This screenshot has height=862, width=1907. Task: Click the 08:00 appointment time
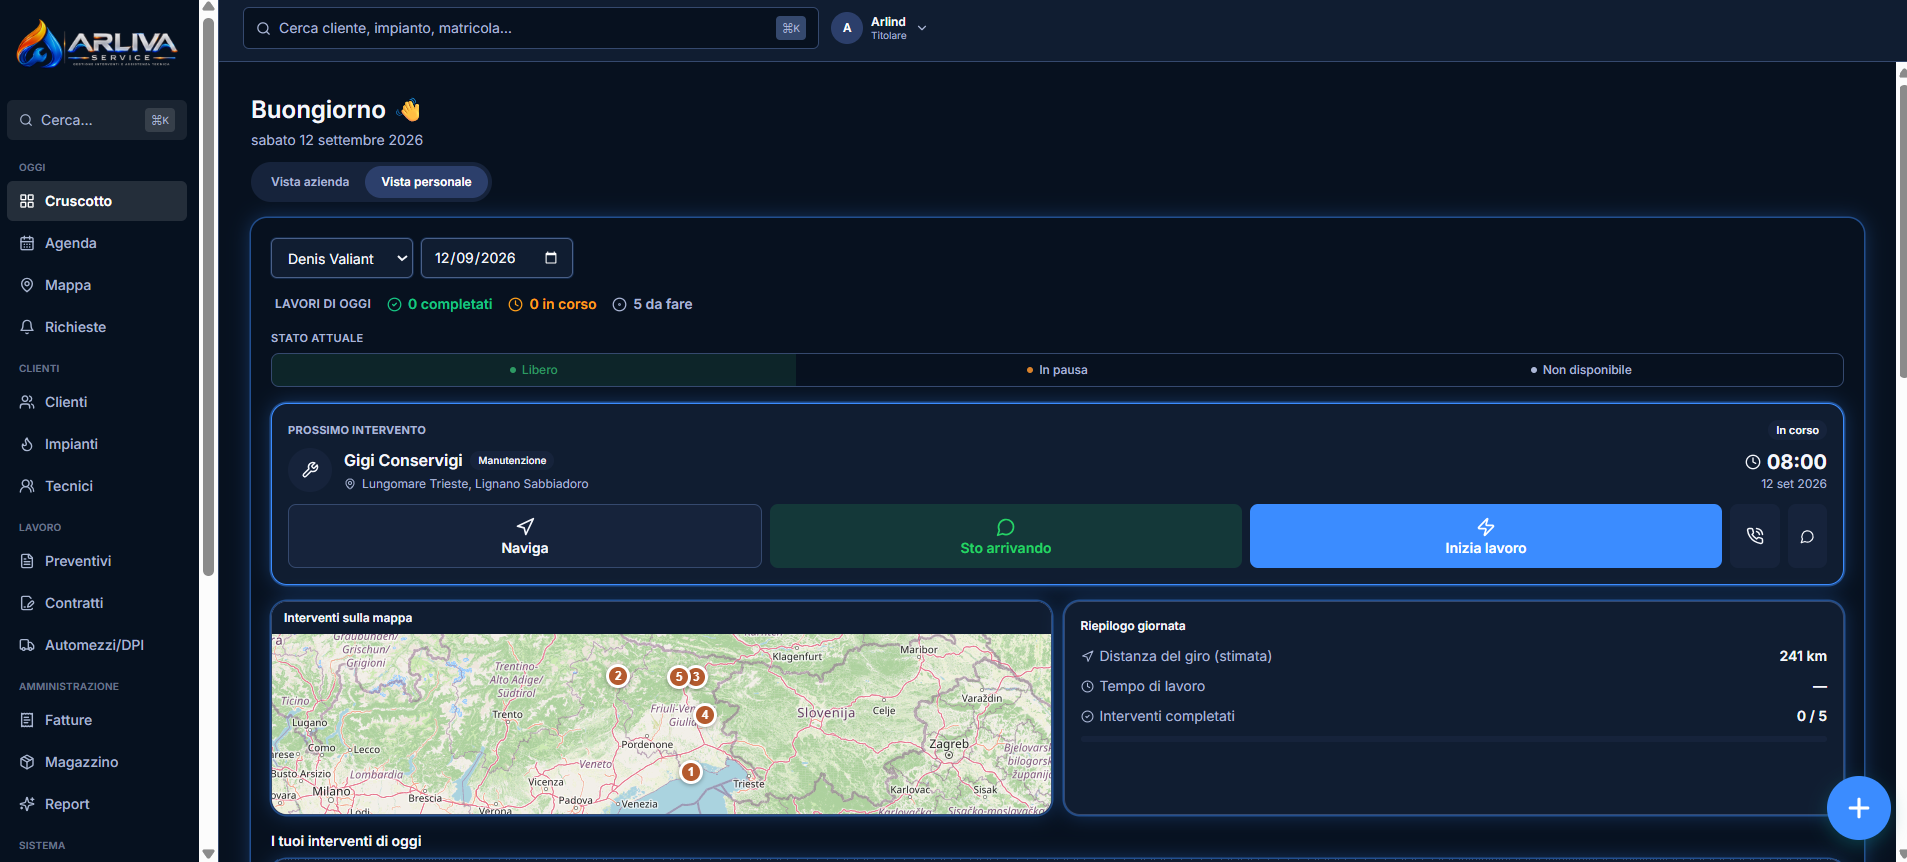tap(1796, 462)
